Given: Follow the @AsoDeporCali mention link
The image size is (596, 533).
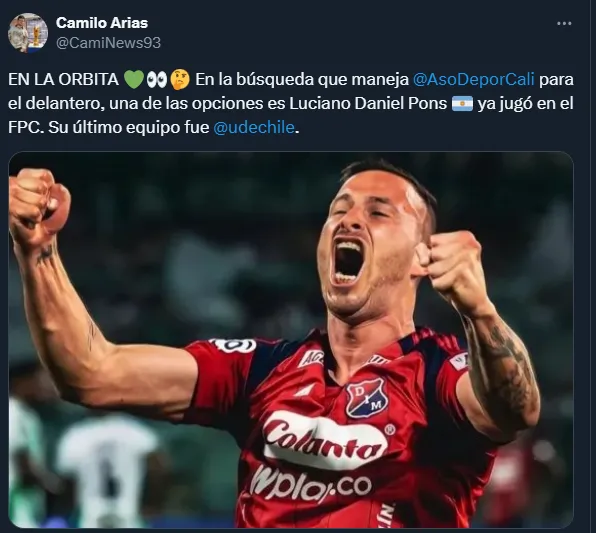Looking at the screenshot, I should point(473,80).
